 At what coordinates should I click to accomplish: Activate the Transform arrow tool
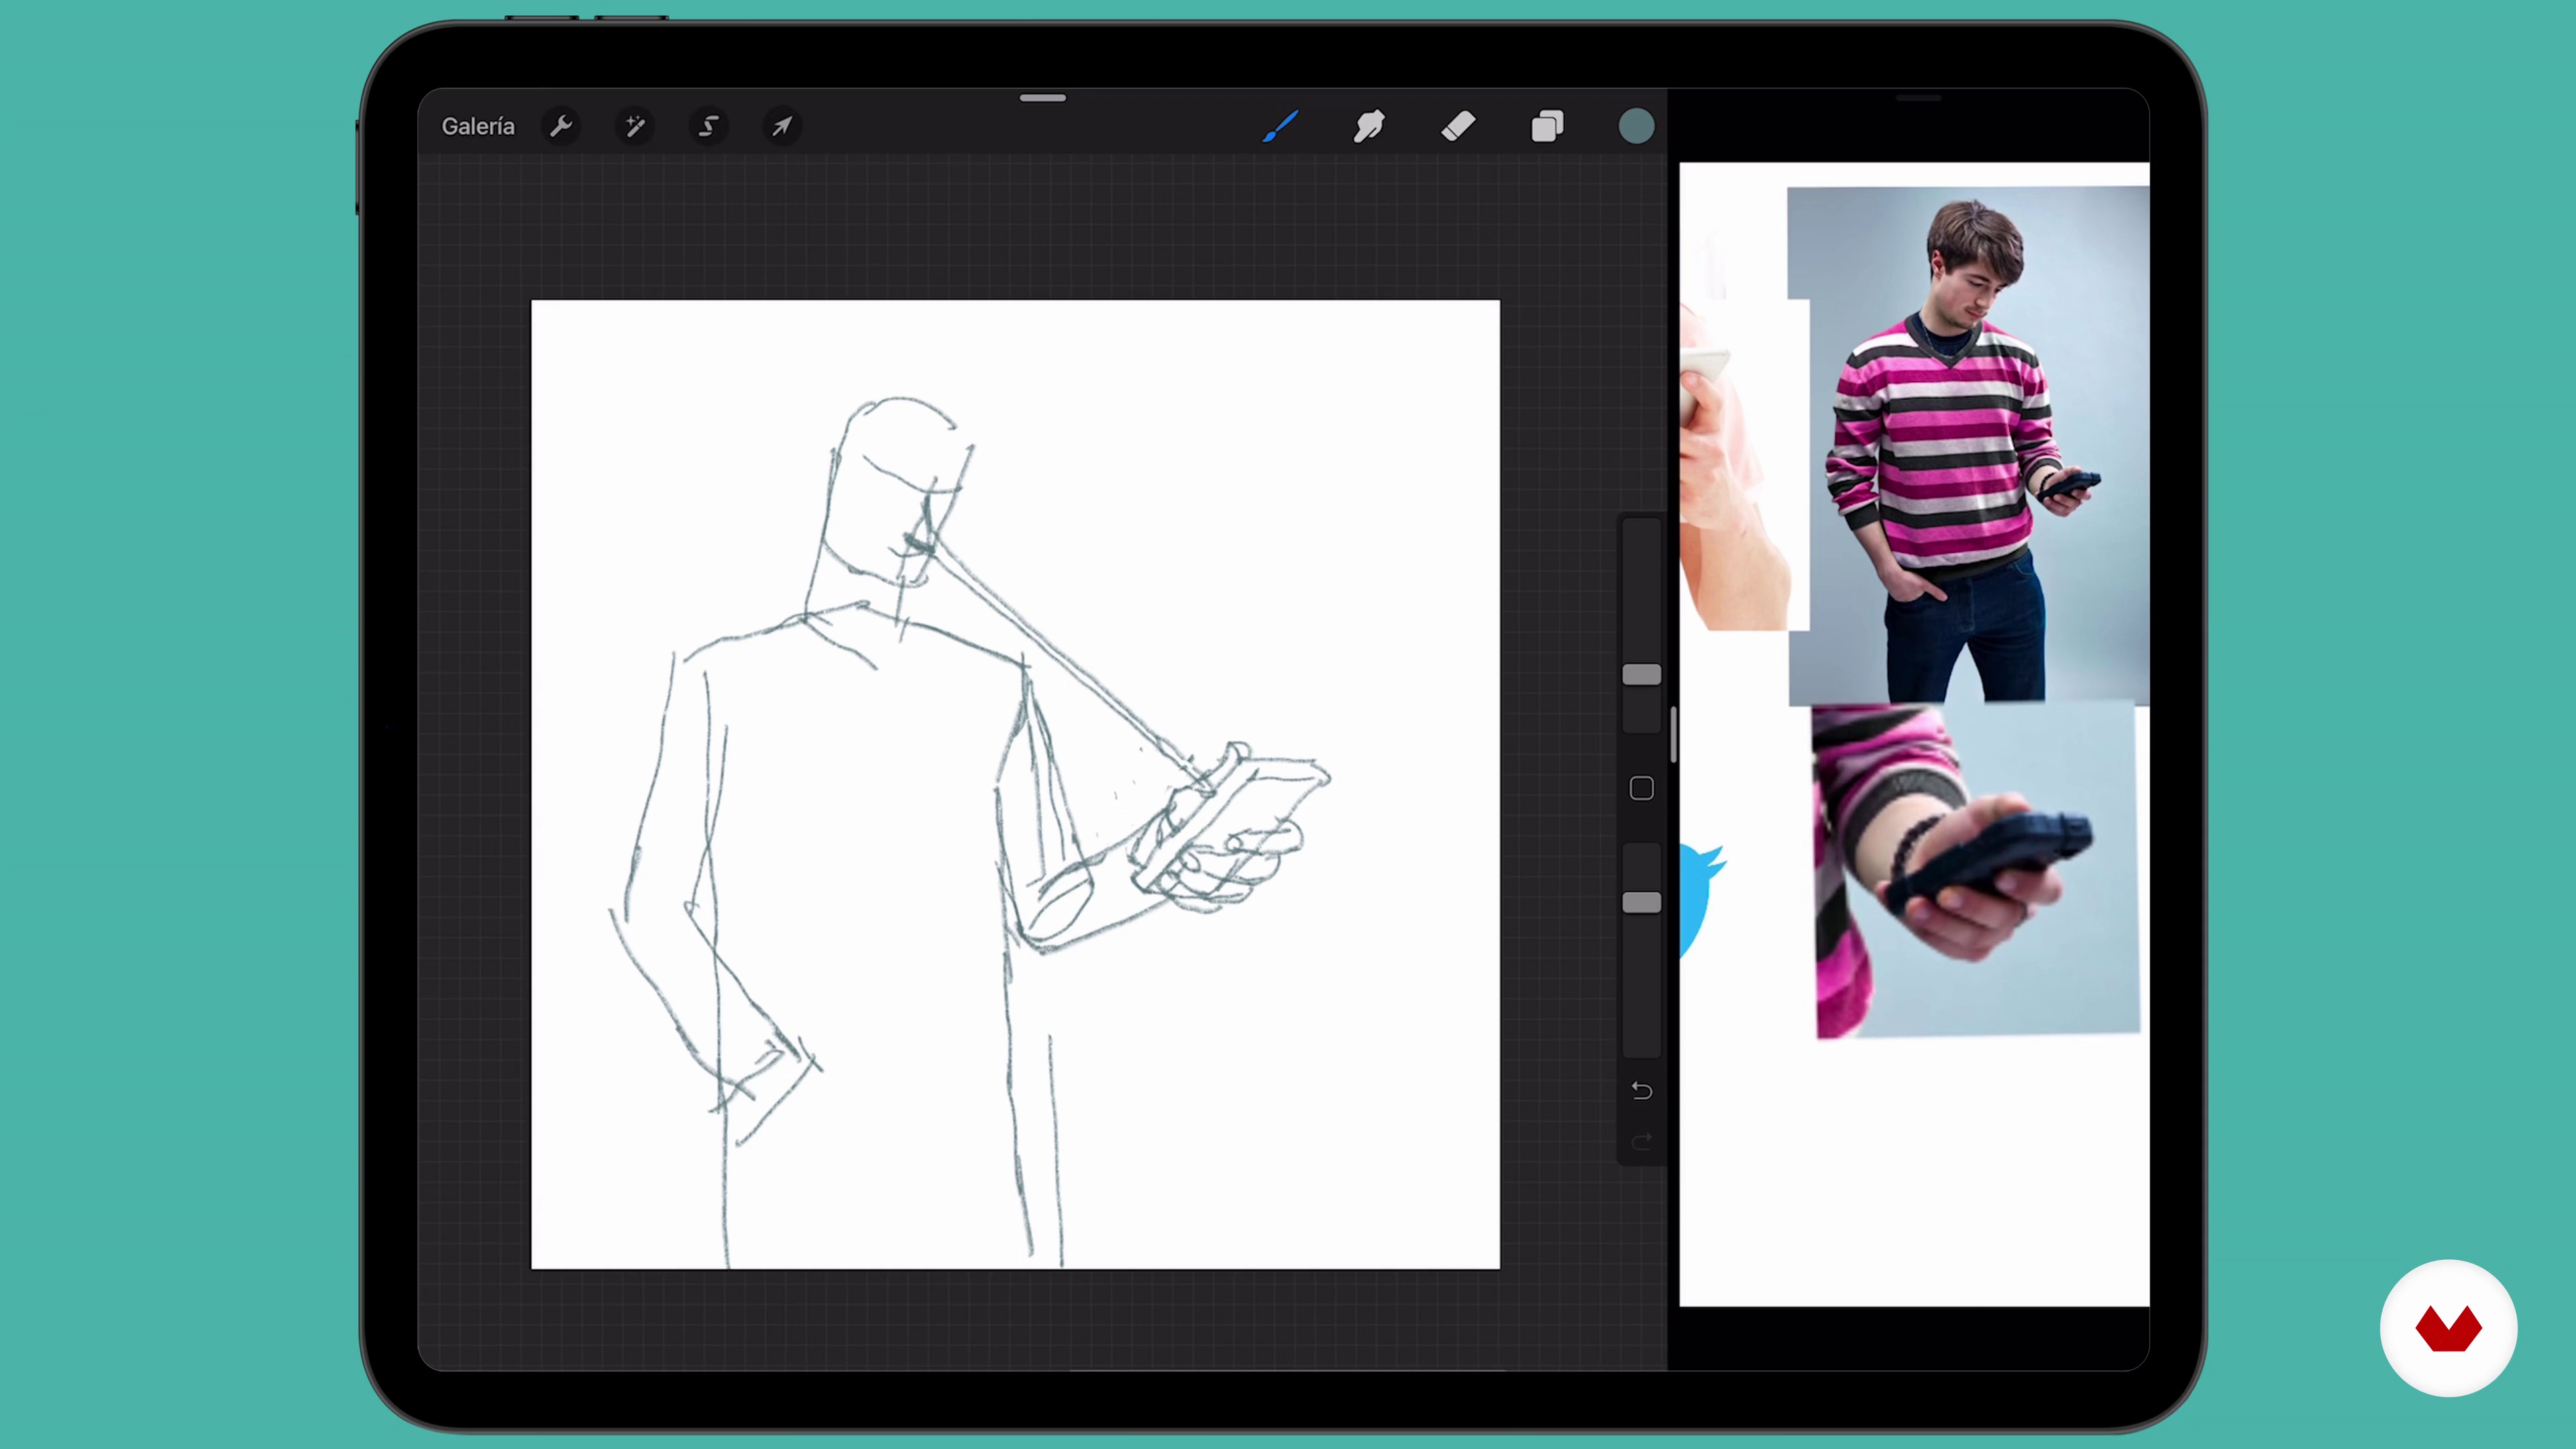(782, 126)
